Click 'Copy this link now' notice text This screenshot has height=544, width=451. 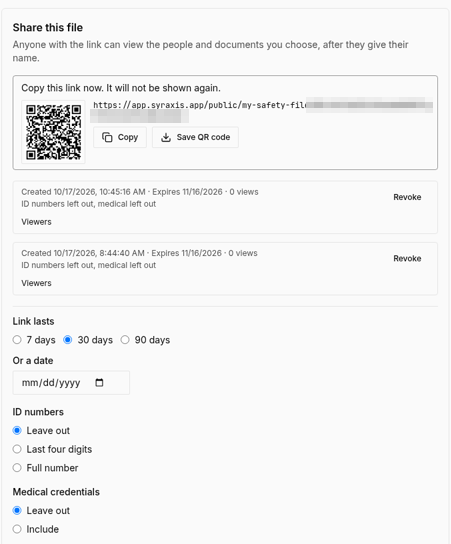[121, 88]
